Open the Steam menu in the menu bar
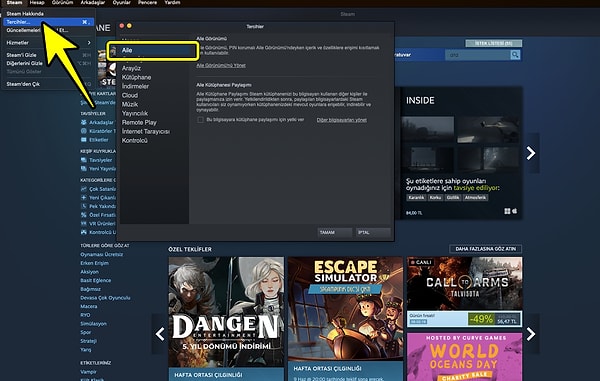The image size is (600, 381). click(x=15, y=3)
